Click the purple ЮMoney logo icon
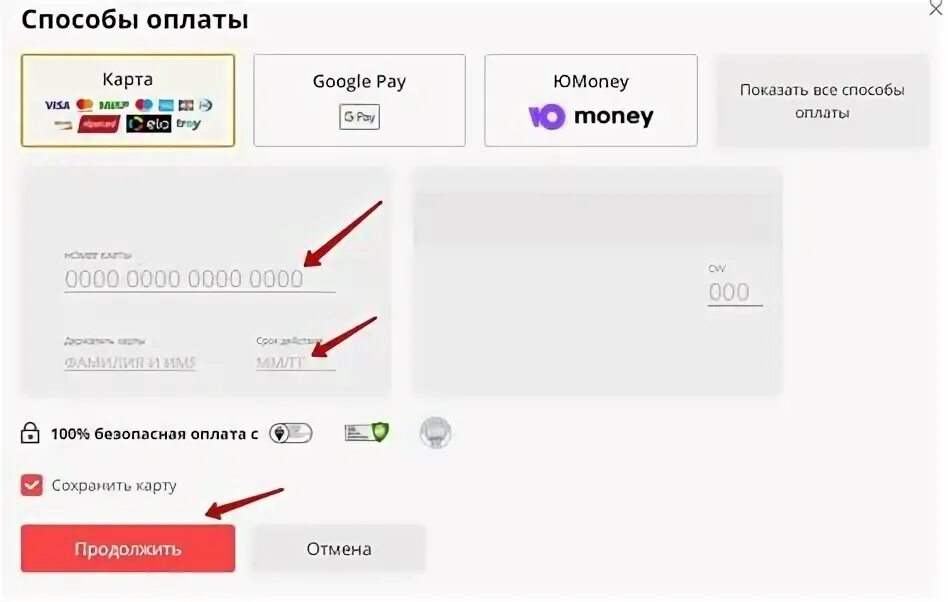 click(547, 117)
